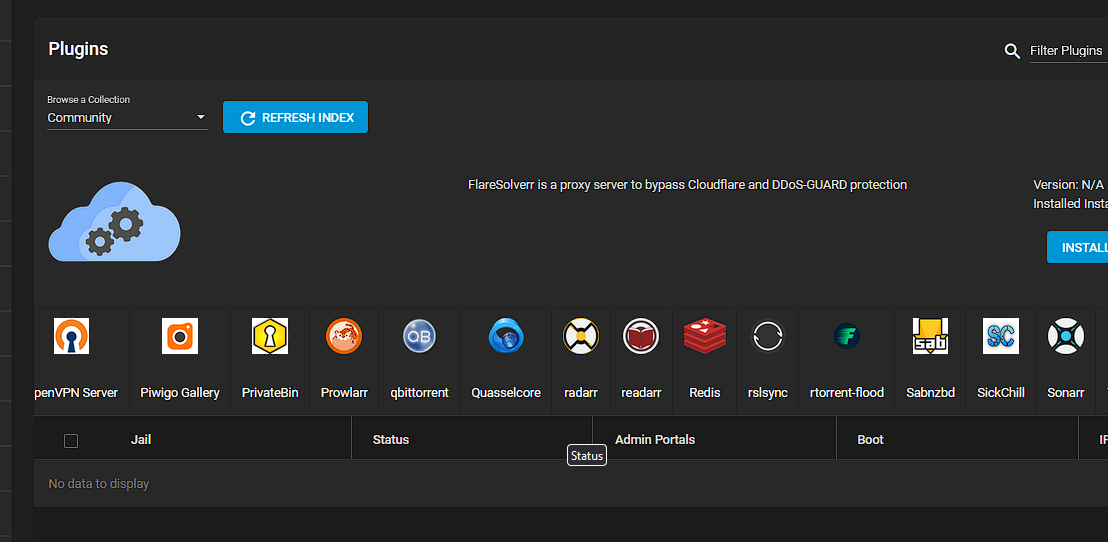Tick the select-all jails checkbox
Viewport: 1108px width, 542px height.
[x=71, y=441]
